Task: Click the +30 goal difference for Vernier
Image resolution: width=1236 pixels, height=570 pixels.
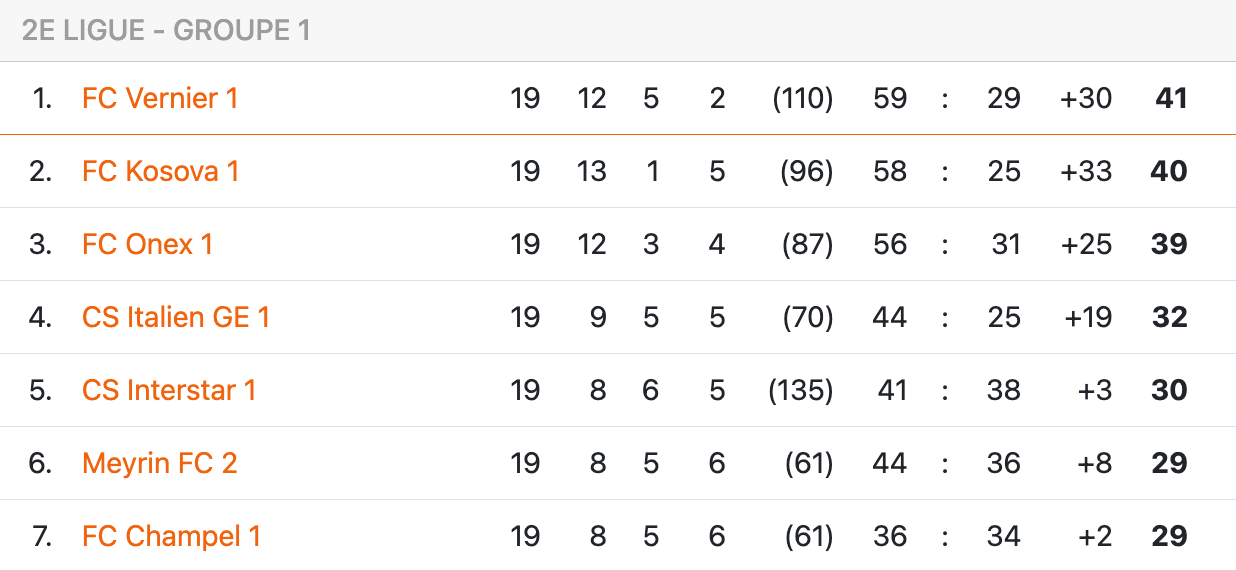Action: [1086, 98]
